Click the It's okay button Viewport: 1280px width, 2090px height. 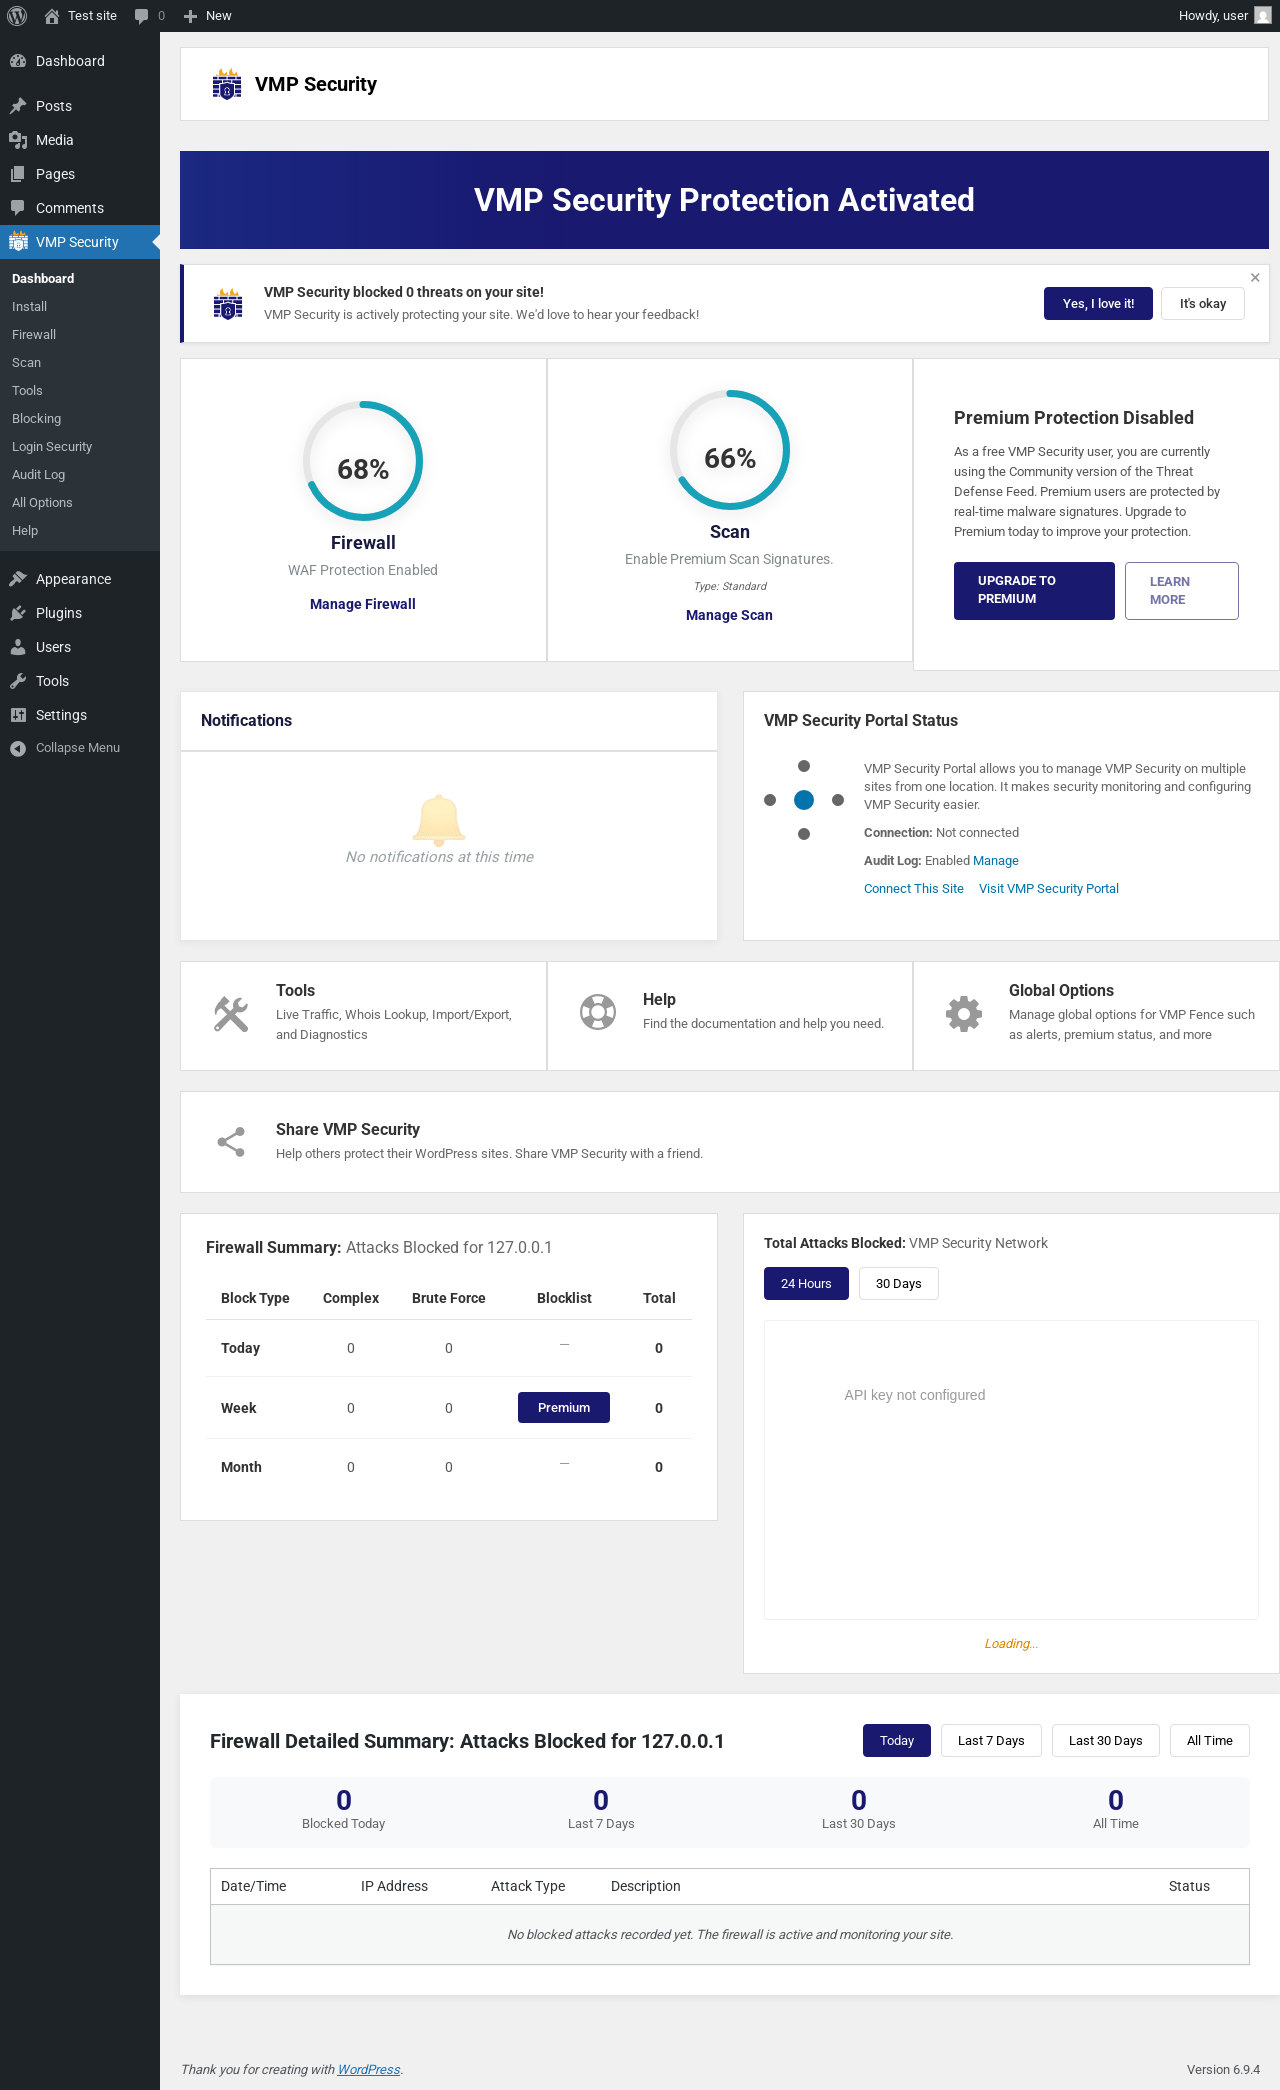tap(1203, 304)
